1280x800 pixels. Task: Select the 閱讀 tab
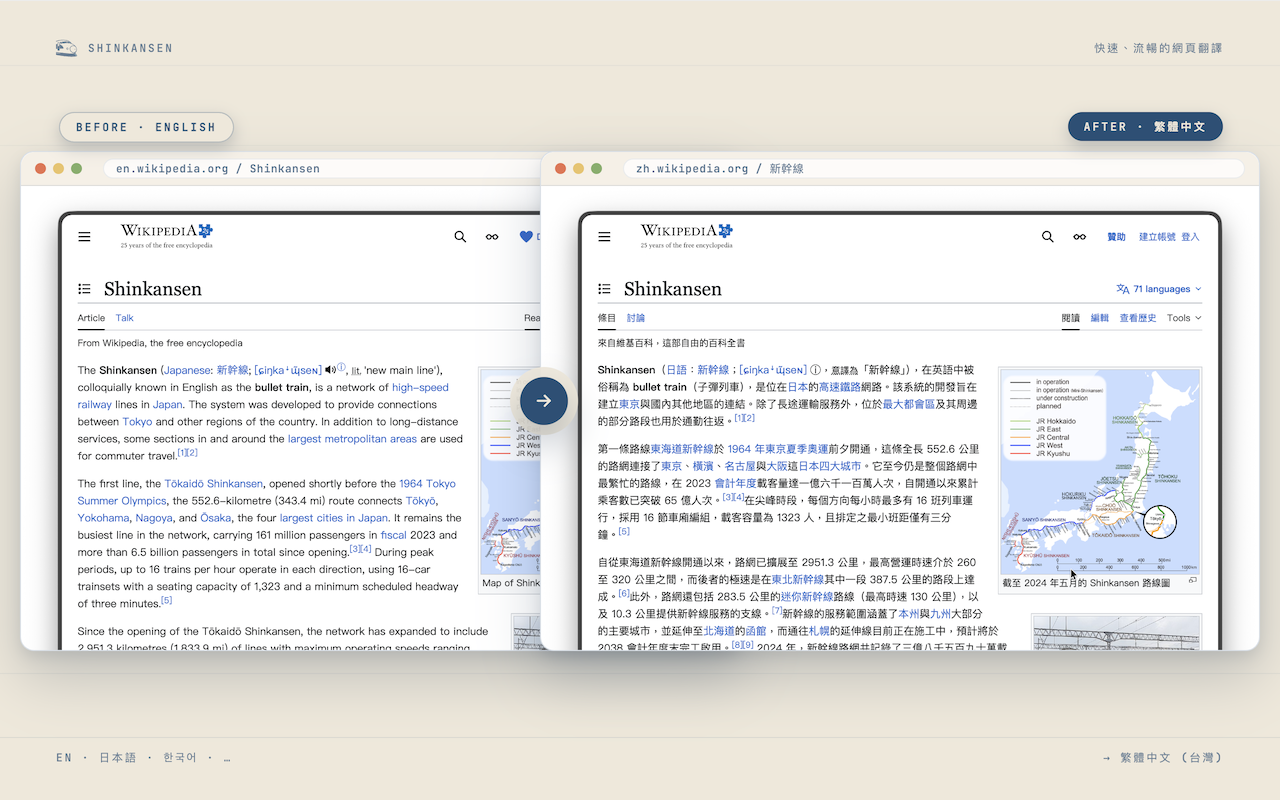tap(1070, 318)
